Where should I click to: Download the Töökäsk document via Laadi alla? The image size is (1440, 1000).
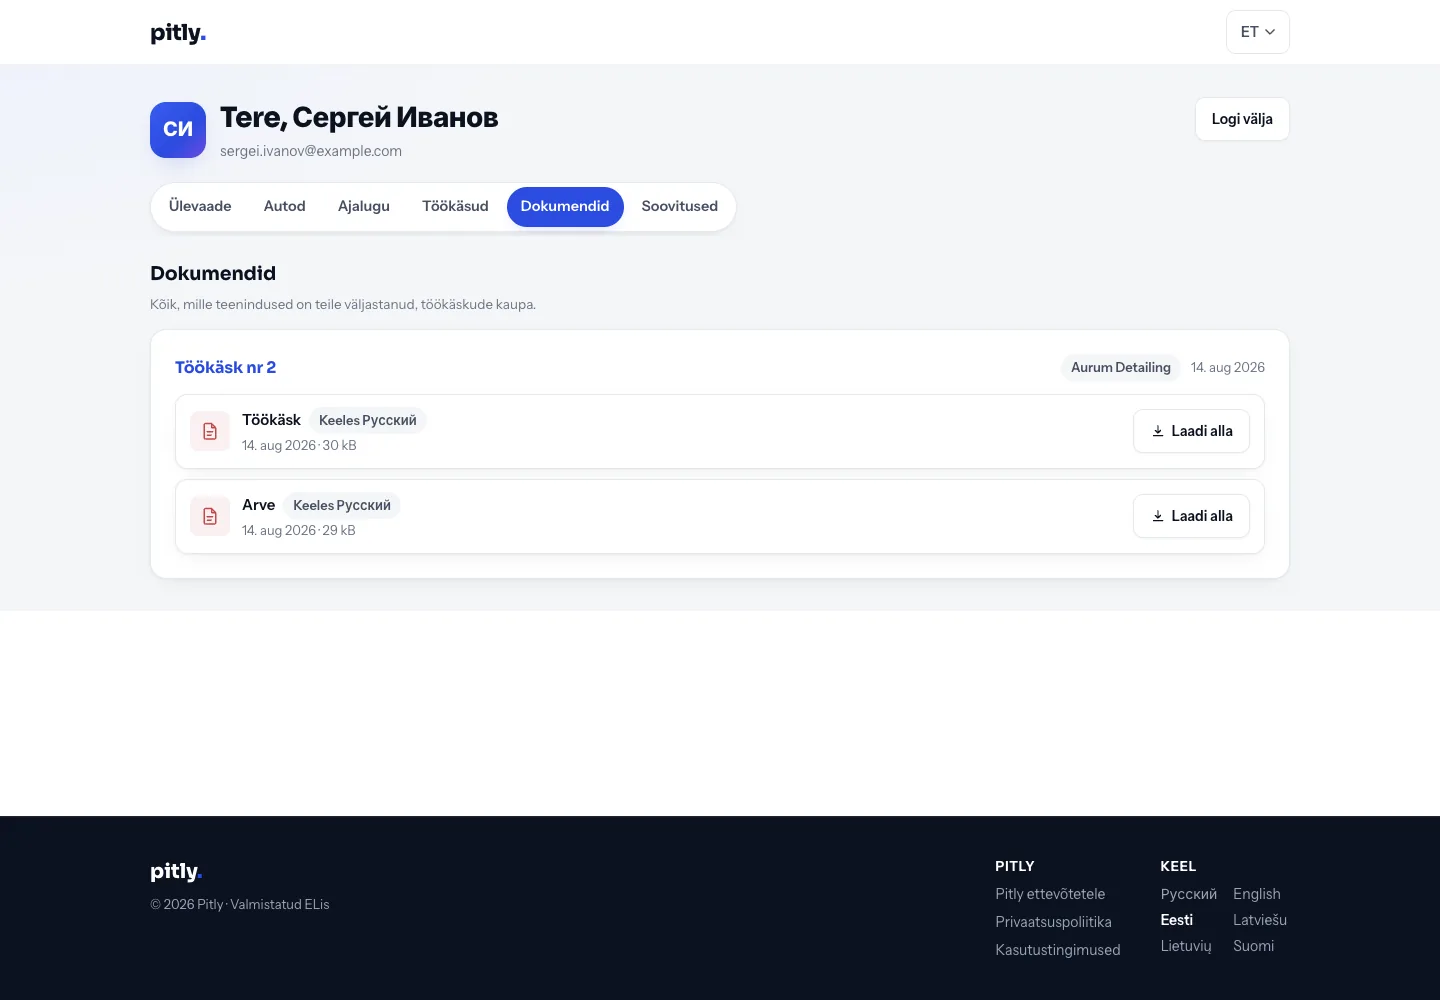tap(1191, 431)
